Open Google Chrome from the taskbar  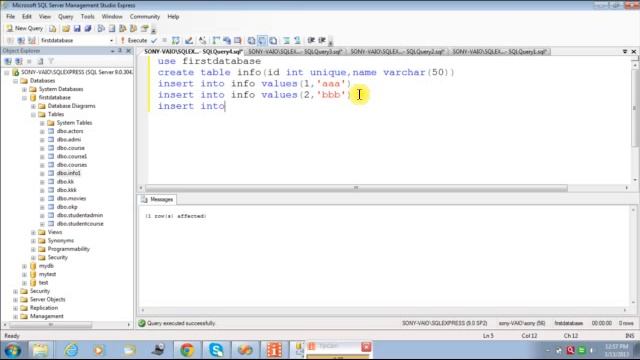click(187, 350)
